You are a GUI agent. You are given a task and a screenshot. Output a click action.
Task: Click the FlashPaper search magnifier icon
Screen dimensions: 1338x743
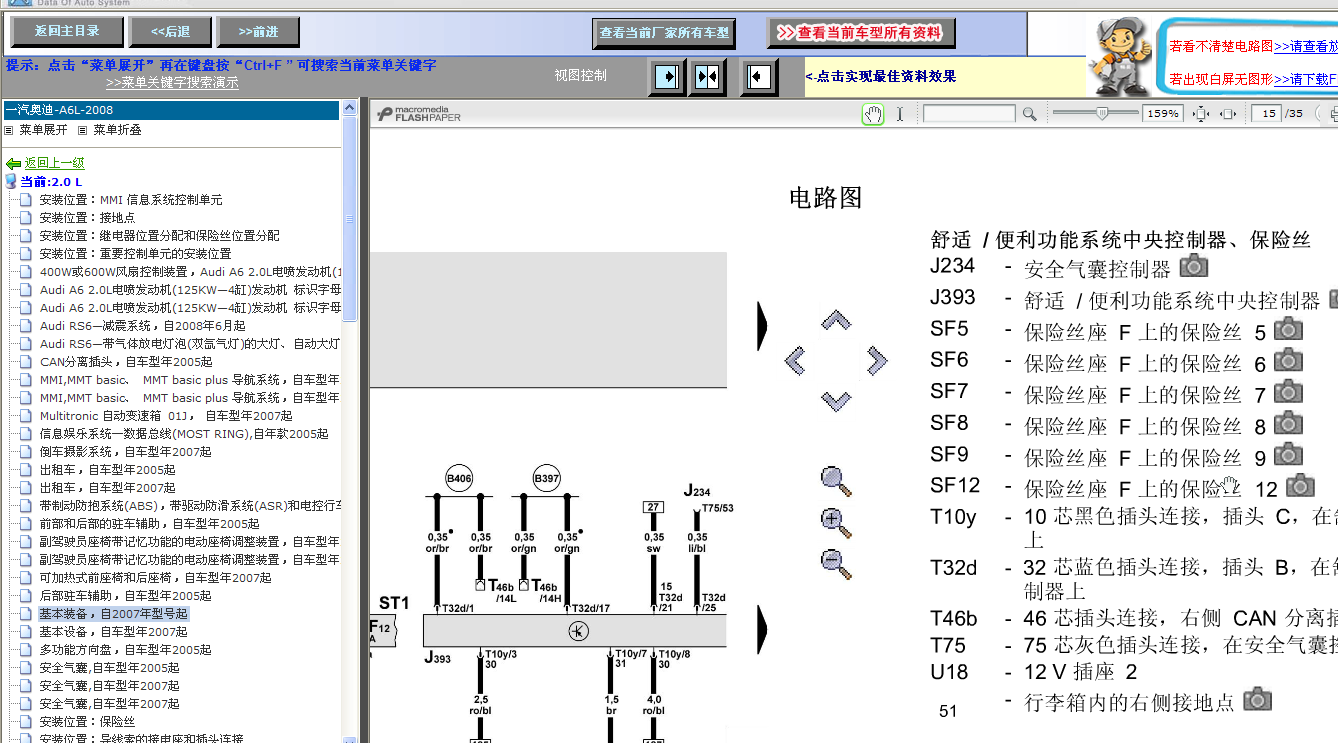click(1029, 115)
